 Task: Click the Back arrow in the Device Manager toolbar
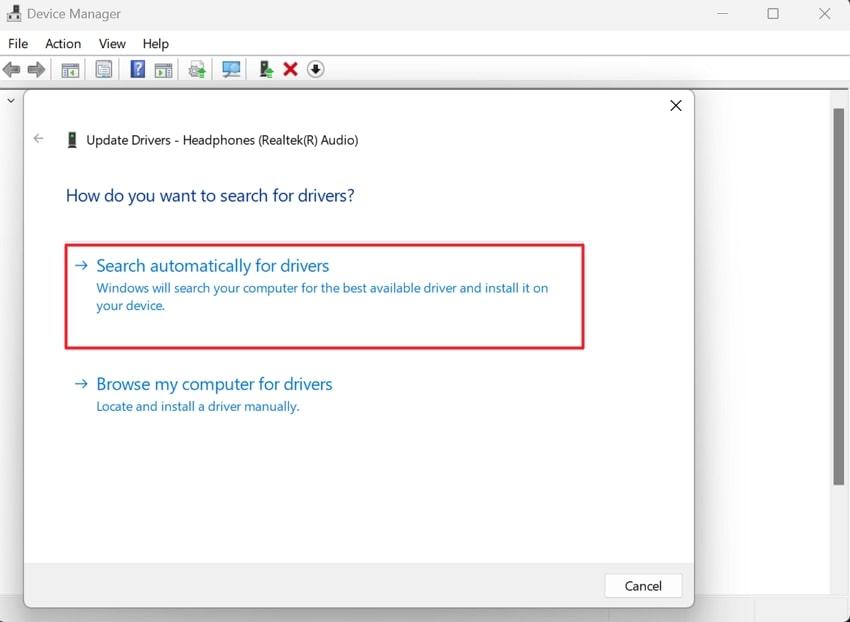pos(11,69)
